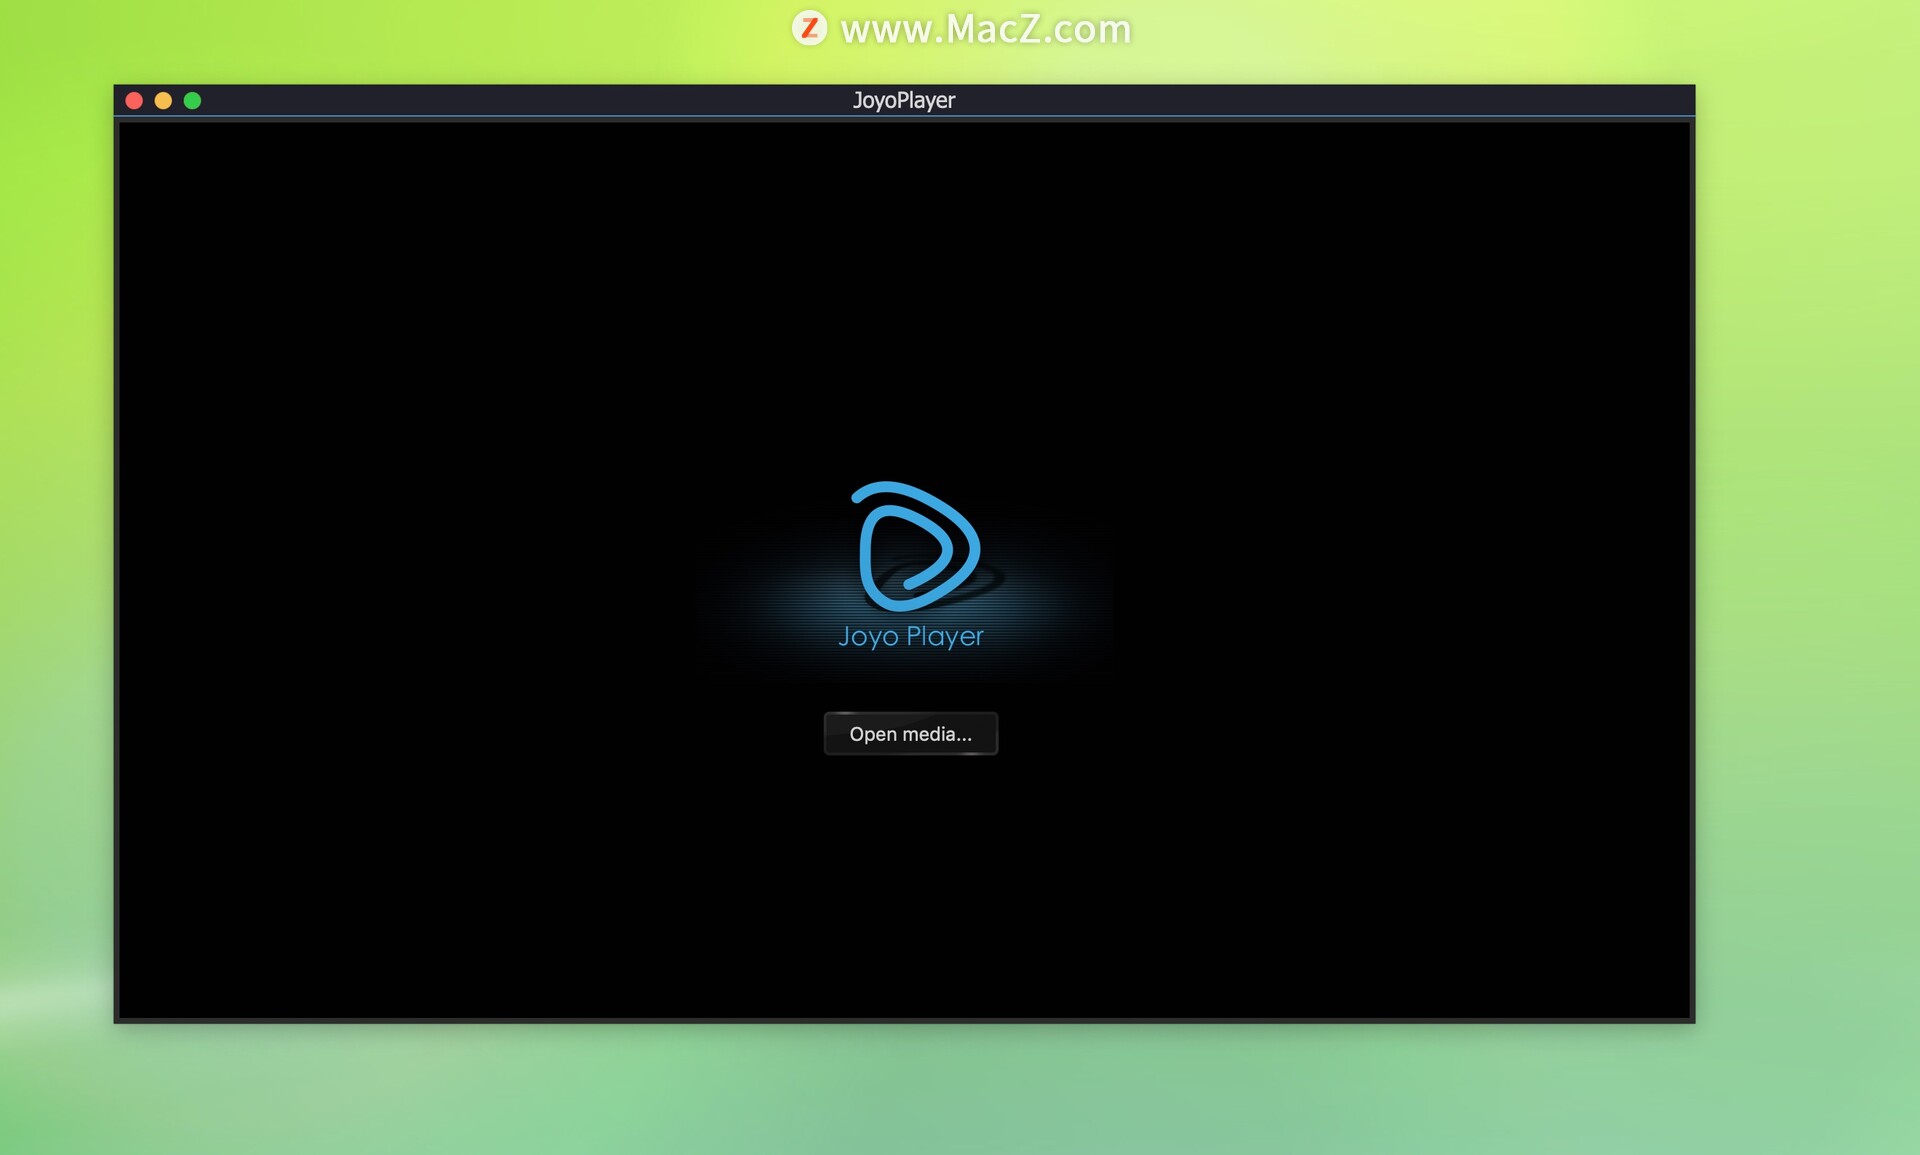
Task: Click the red Z MacZ watermark icon
Action: pyautogui.click(x=809, y=28)
